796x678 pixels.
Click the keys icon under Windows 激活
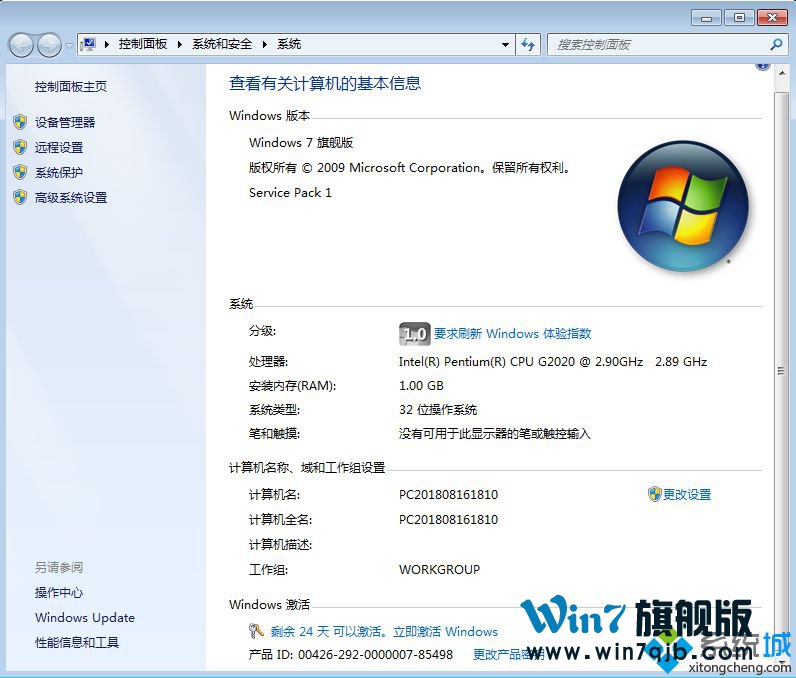point(256,631)
